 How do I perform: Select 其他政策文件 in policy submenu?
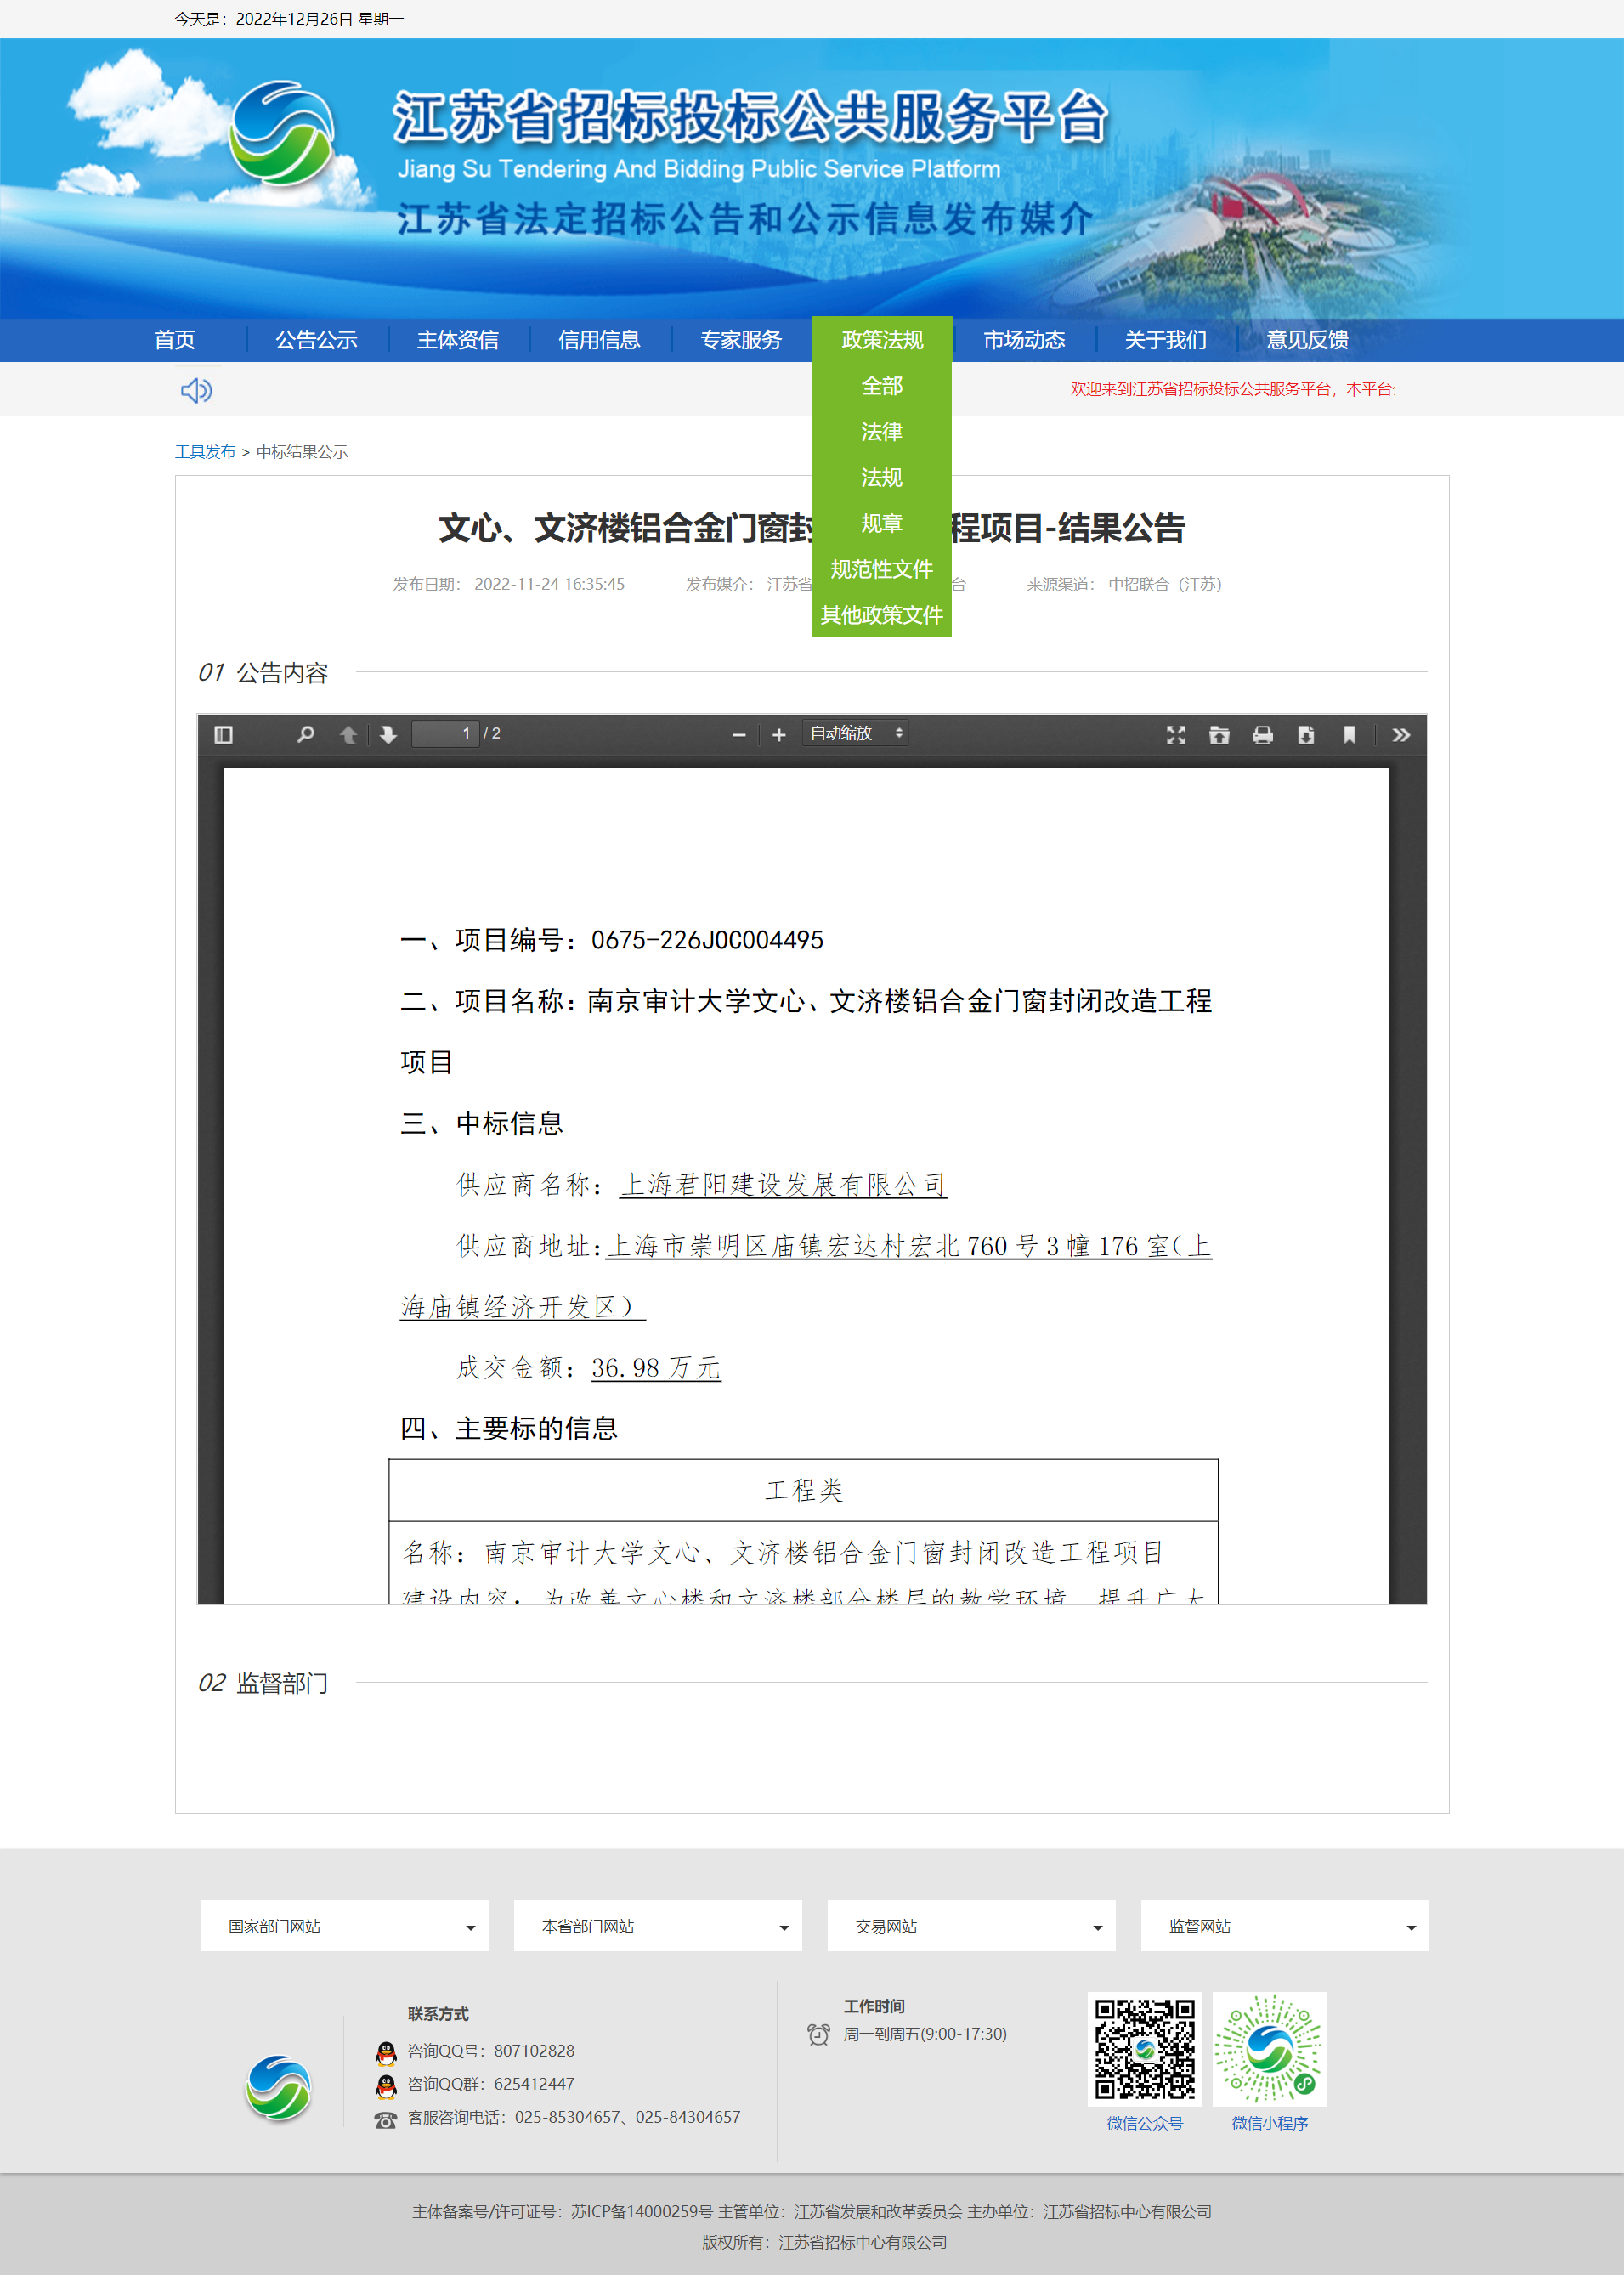tap(882, 615)
